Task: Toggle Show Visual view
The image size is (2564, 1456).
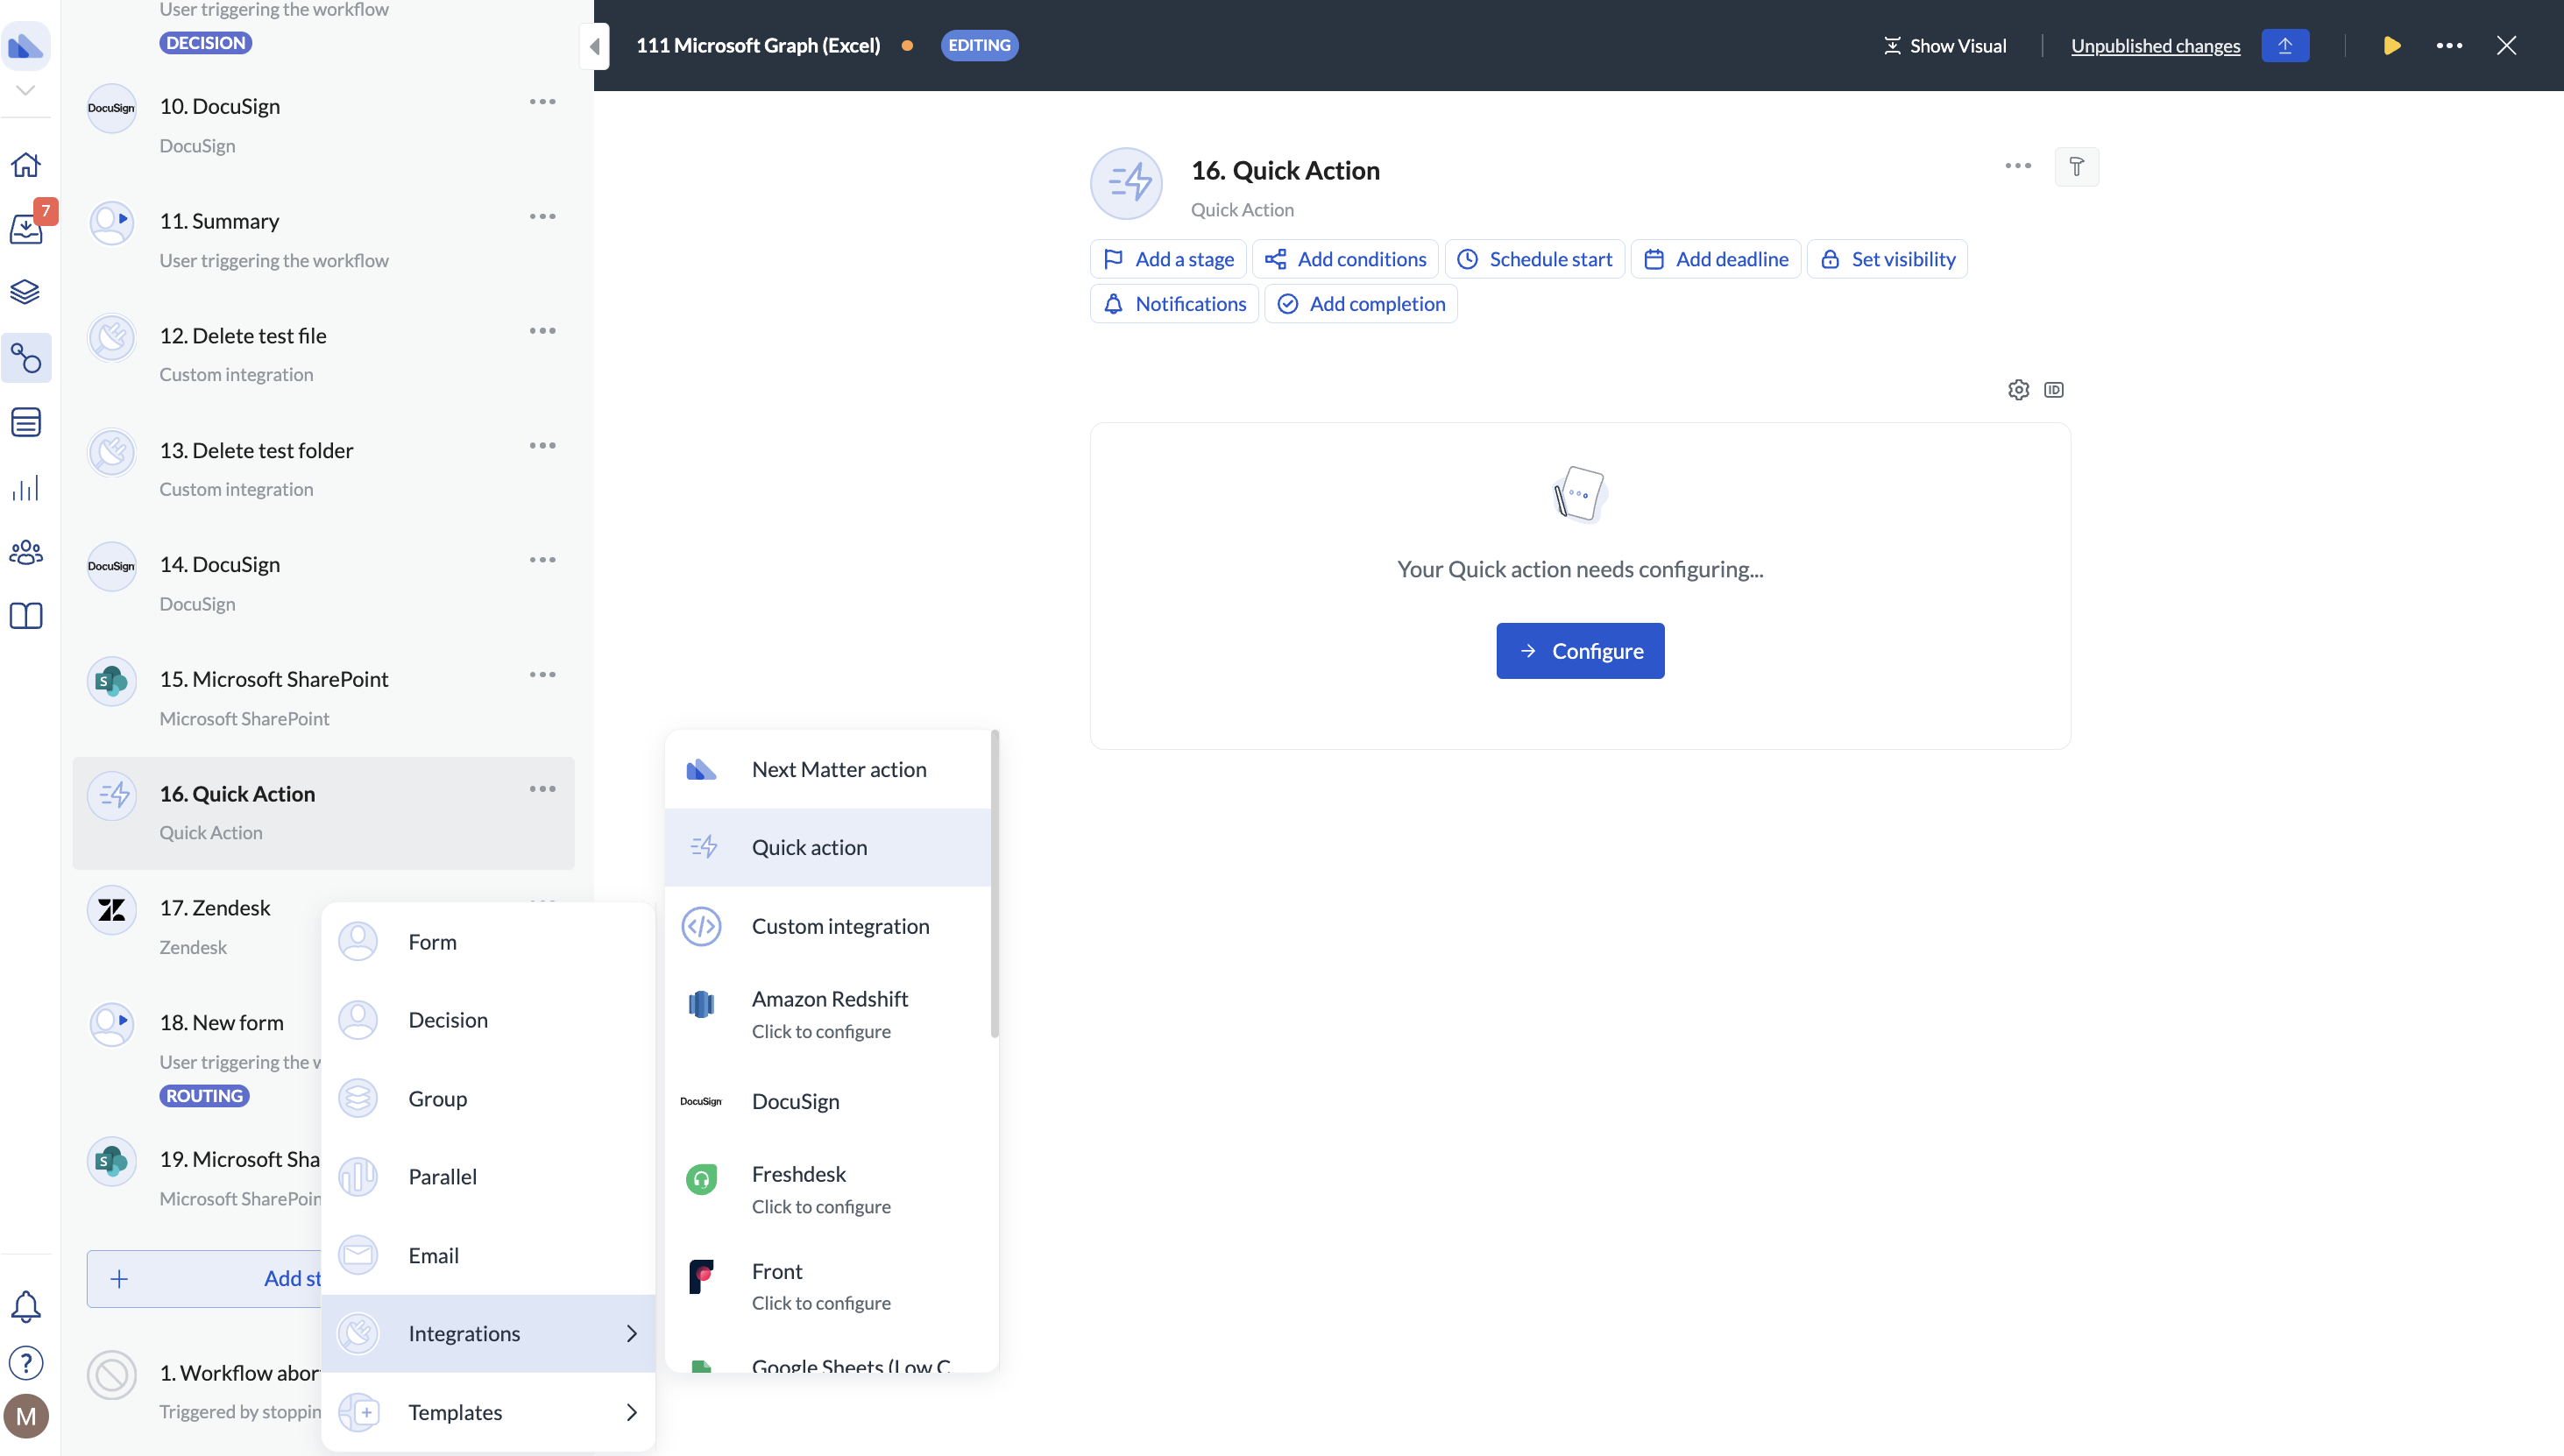Action: click(1944, 46)
